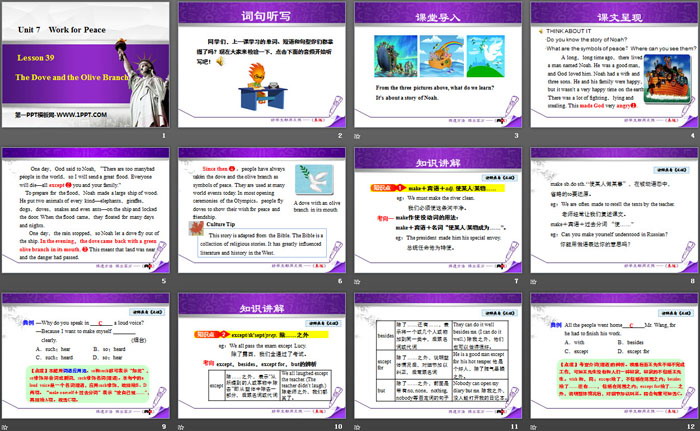This screenshot has height=431, width=700.
Task: Click slide number 5 label
Action: (164, 281)
